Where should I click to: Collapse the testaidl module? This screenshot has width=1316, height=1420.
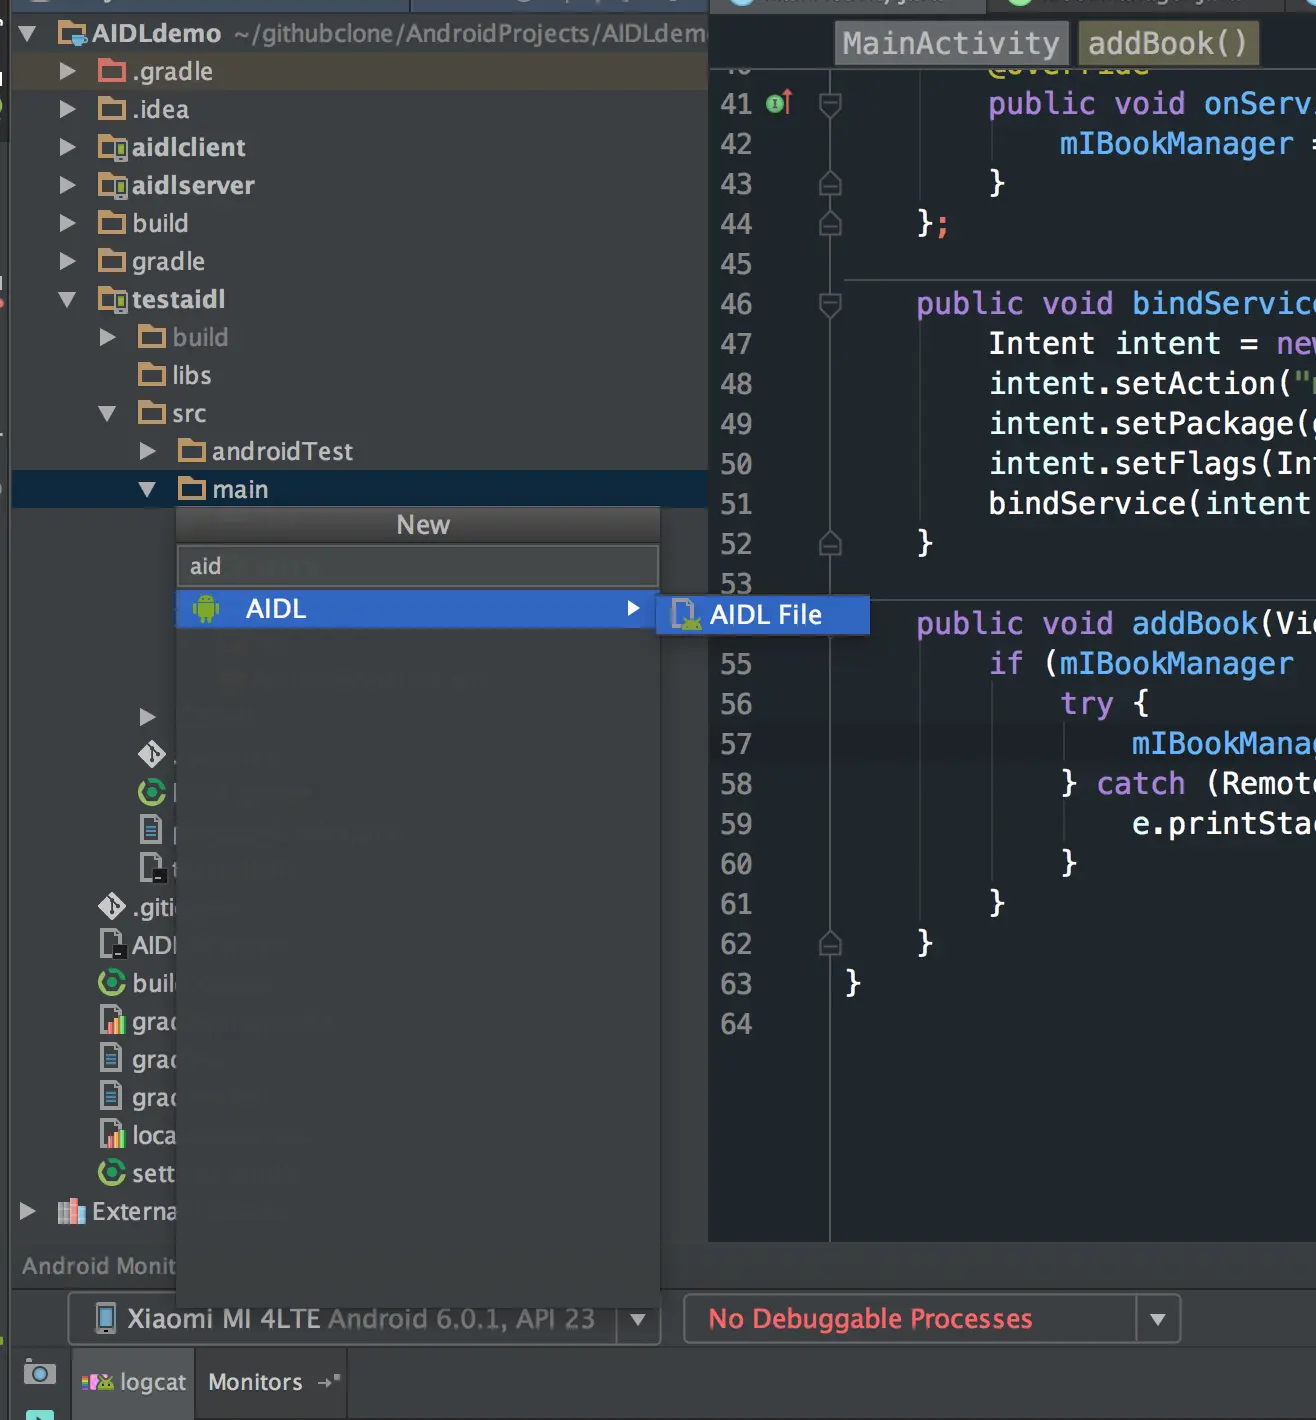tap(67, 300)
